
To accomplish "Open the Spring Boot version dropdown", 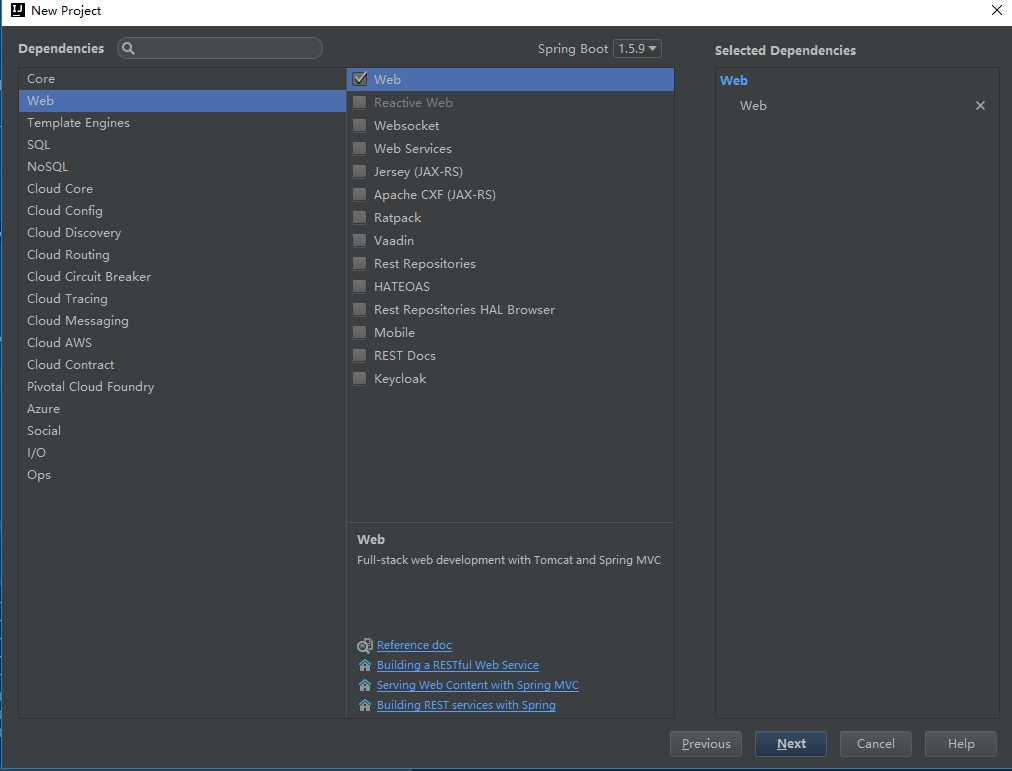I will 637,48.
